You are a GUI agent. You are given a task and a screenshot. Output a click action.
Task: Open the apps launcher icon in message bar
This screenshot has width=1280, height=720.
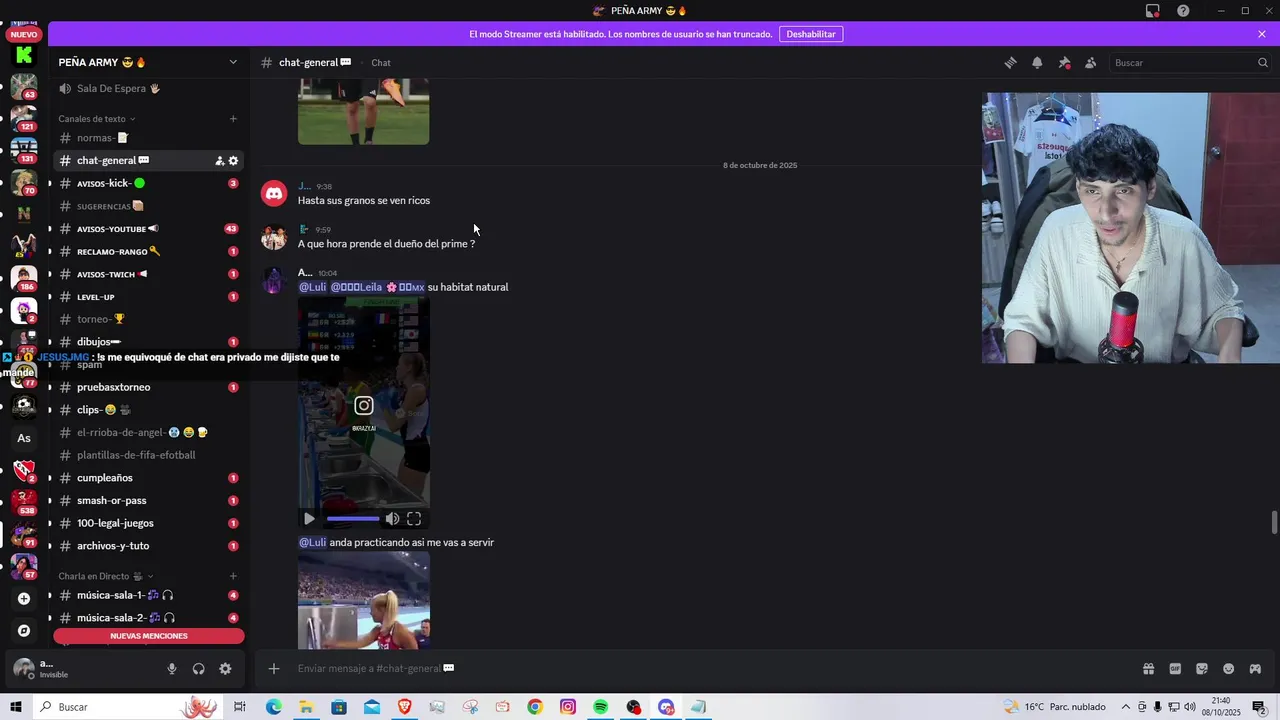click(1255, 669)
